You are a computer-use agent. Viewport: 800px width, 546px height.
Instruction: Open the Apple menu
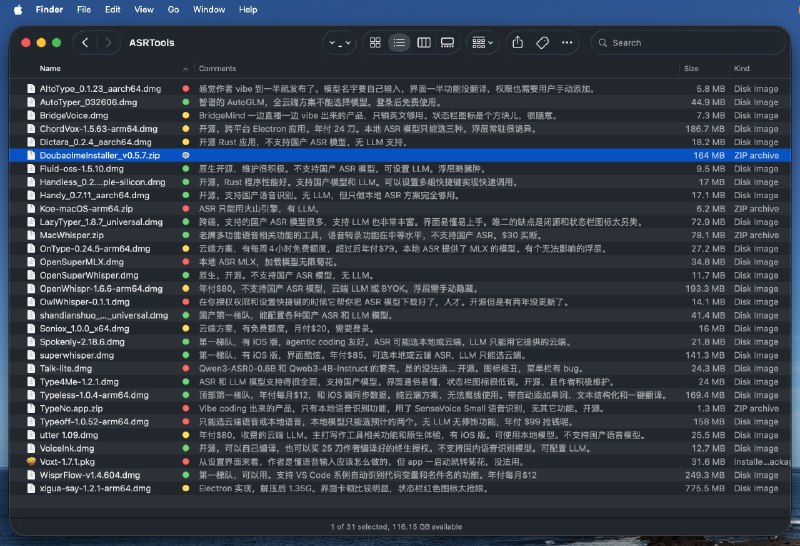click(16, 9)
